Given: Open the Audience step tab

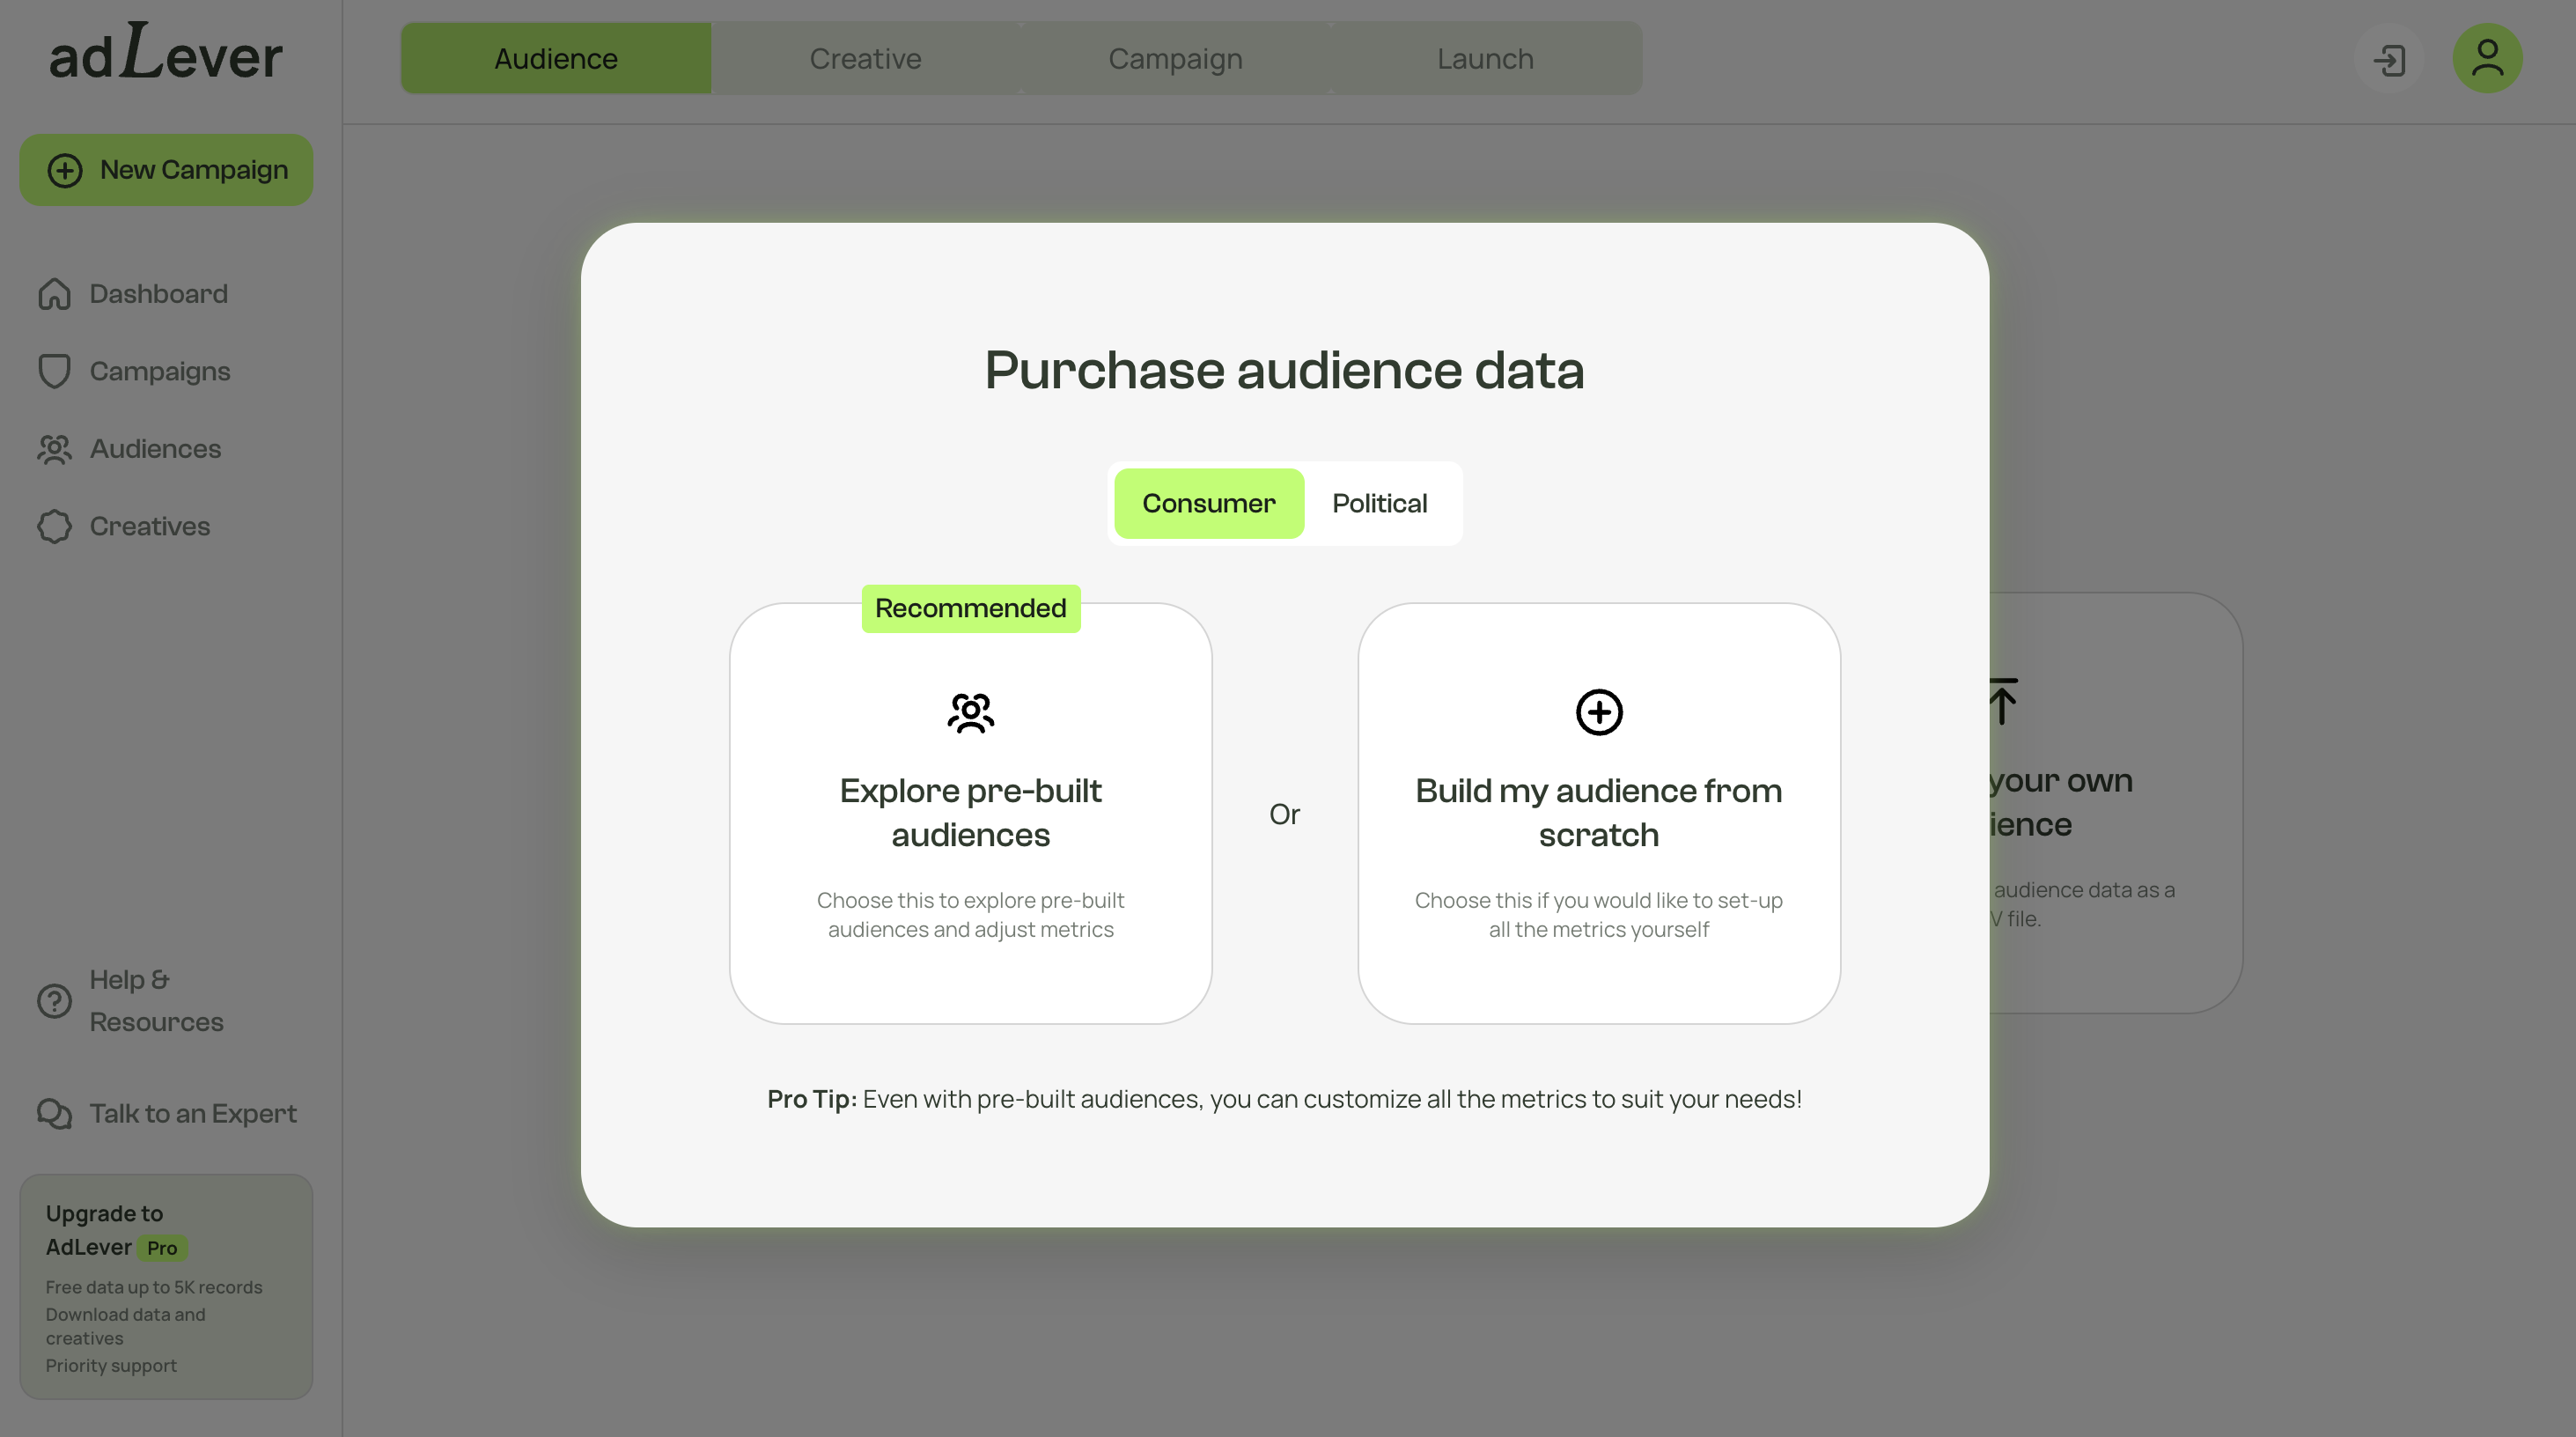Looking at the screenshot, I should tap(556, 58).
